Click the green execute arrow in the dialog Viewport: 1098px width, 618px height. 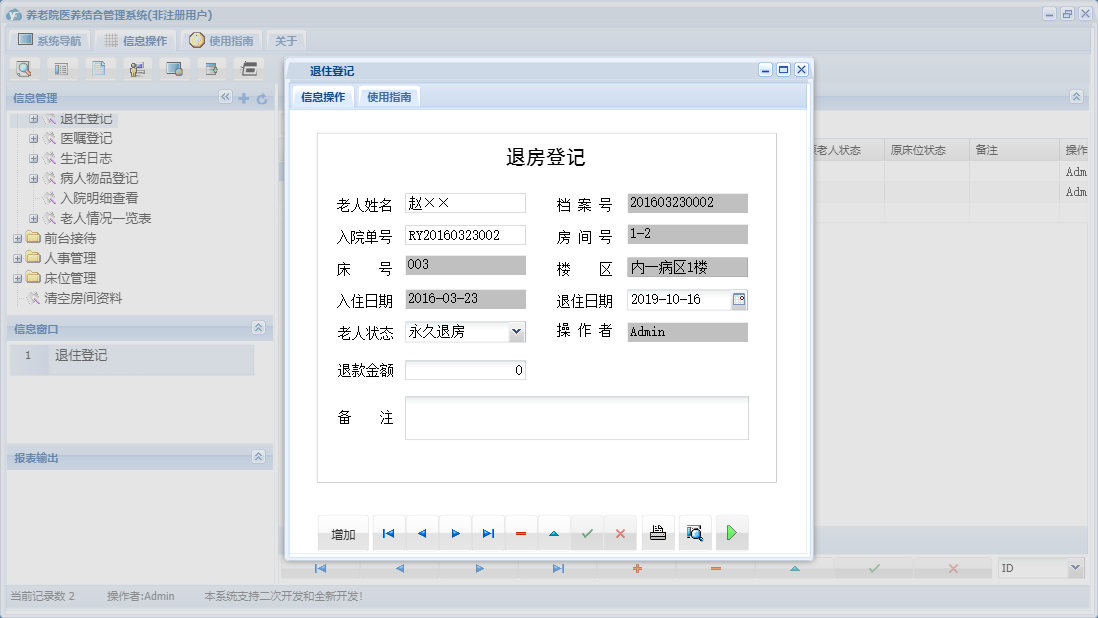(731, 533)
